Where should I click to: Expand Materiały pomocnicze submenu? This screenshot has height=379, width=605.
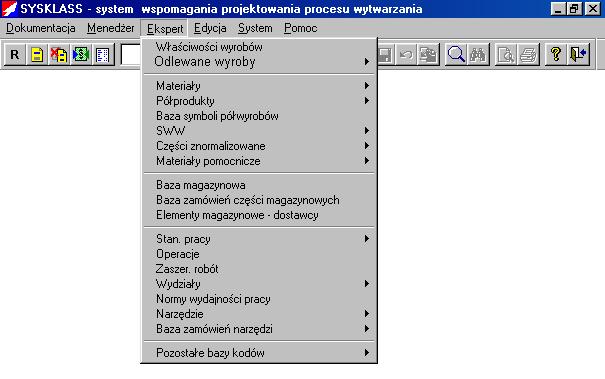(259, 161)
